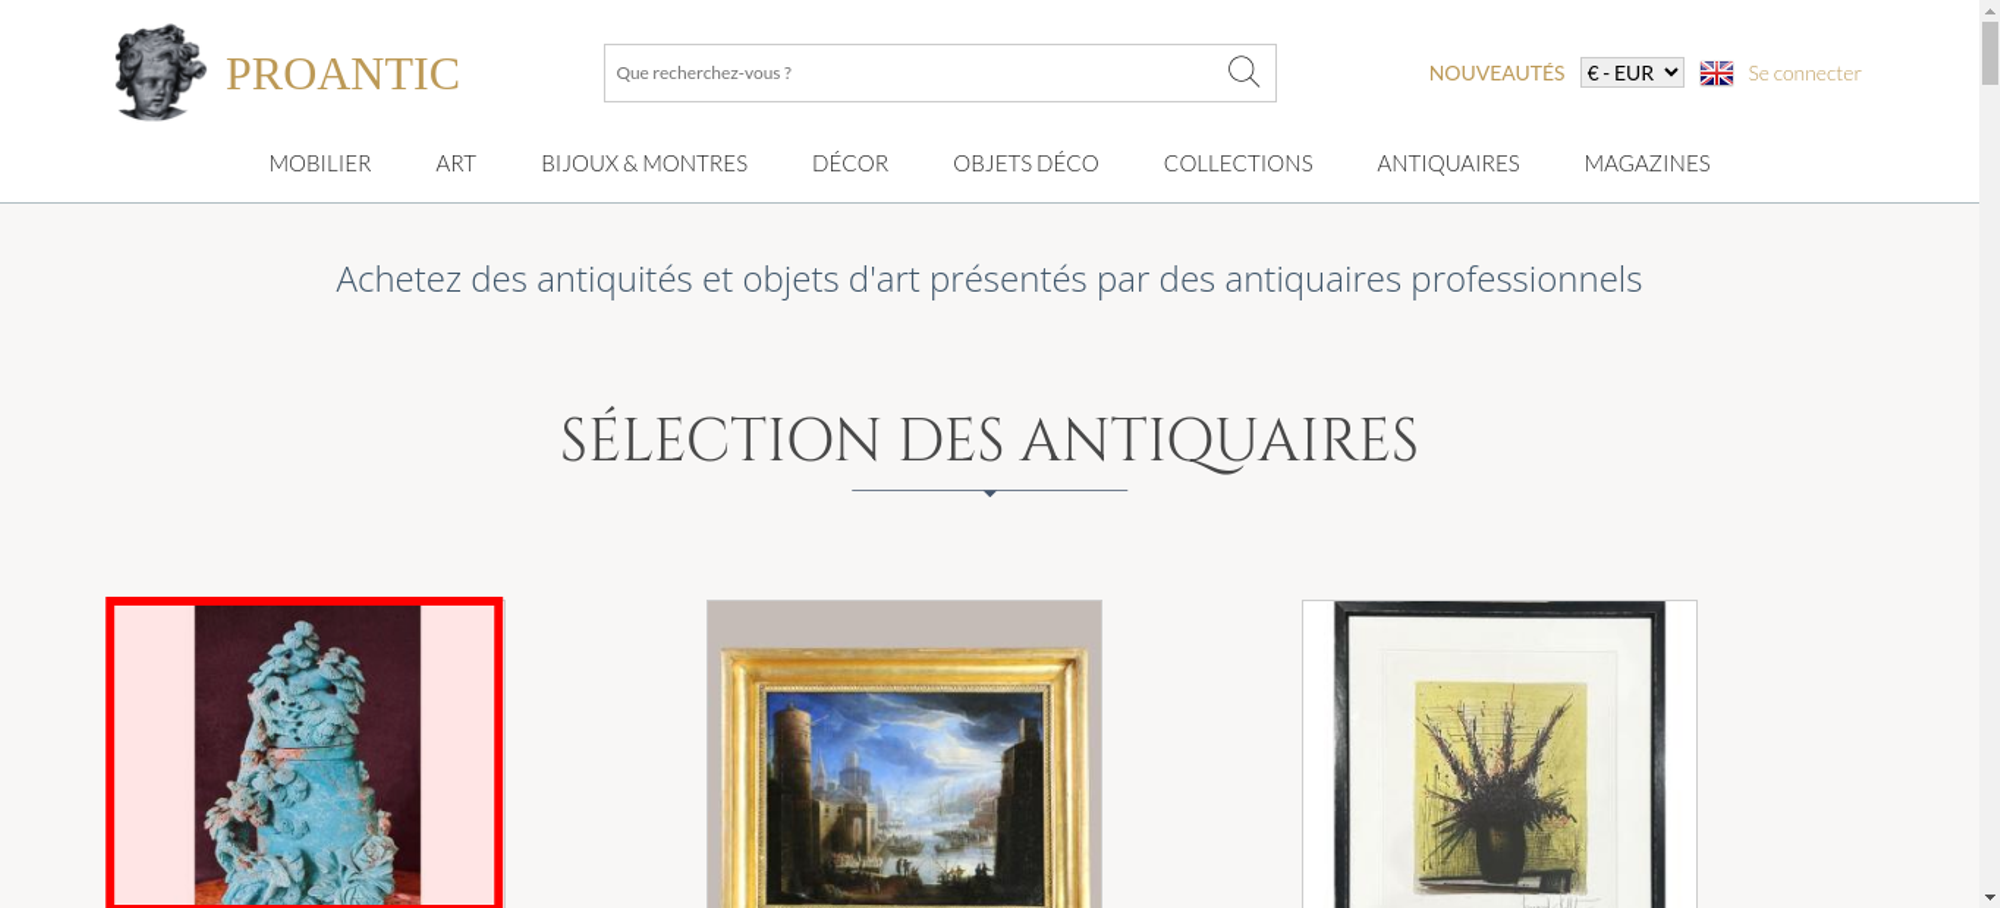2000x908 pixels.
Task: Click the magnifying glass search icon
Action: point(1243,72)
